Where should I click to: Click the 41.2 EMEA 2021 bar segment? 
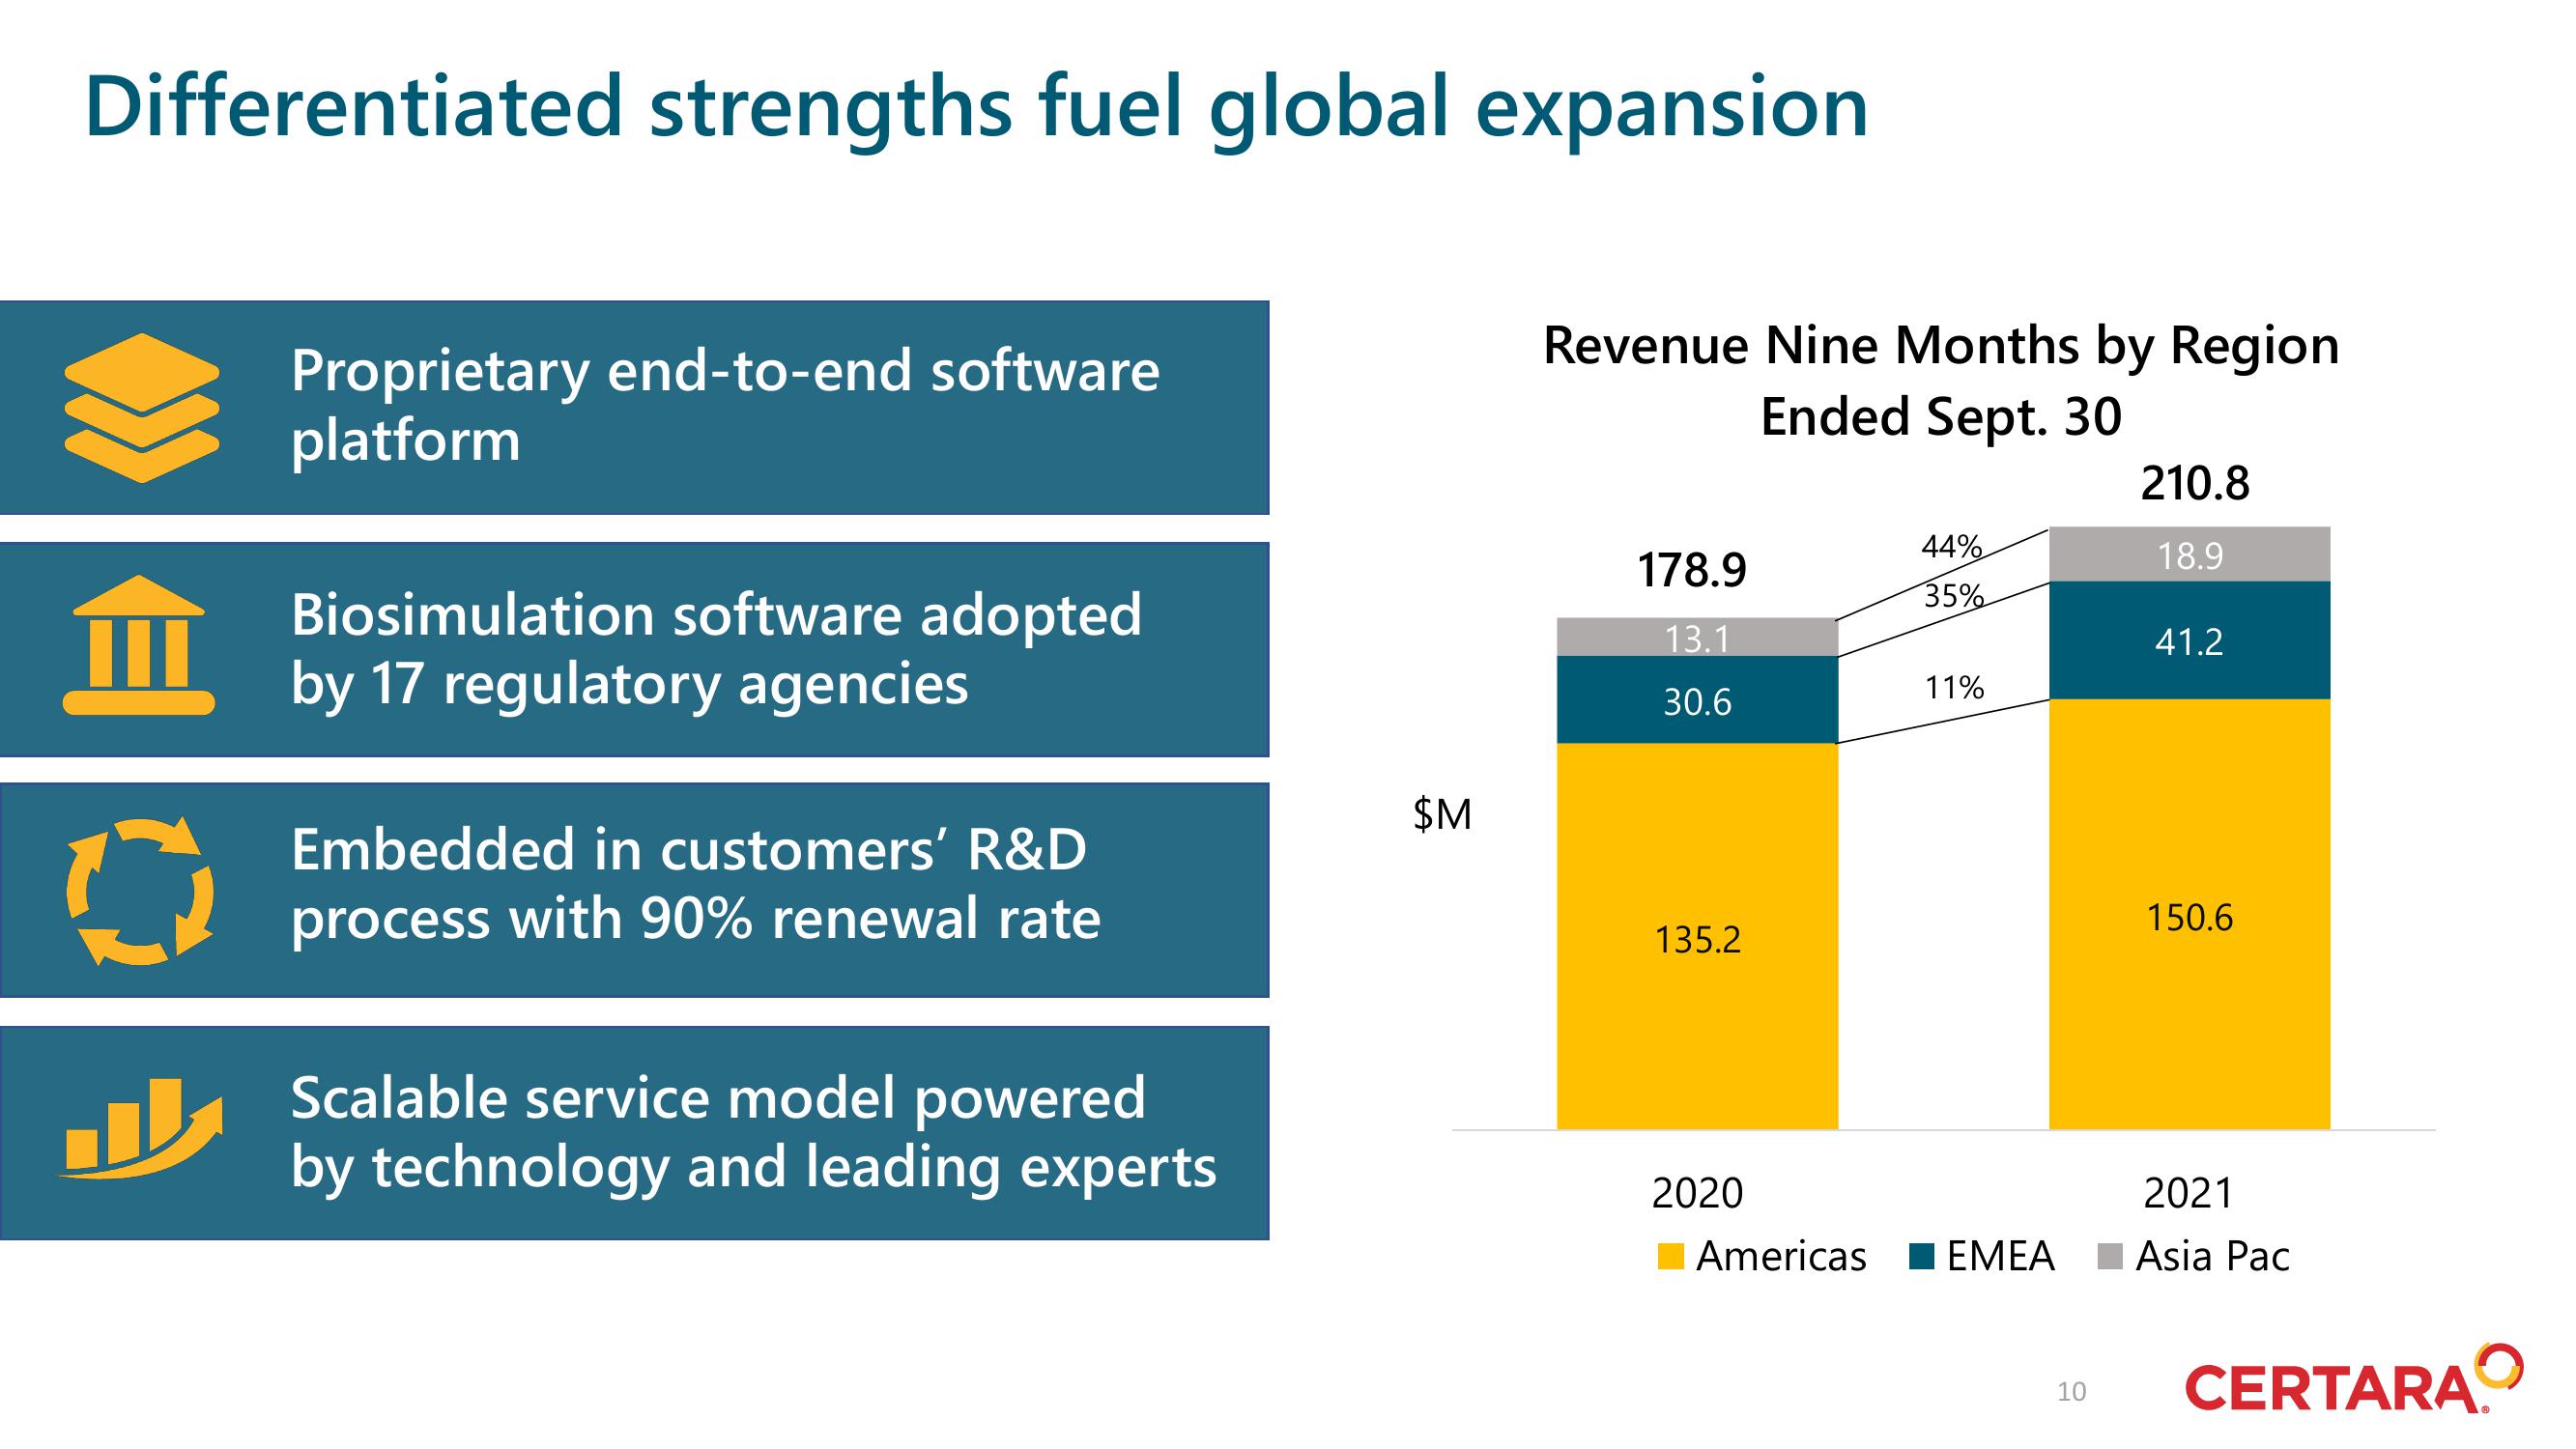(x=2190, y=641)
